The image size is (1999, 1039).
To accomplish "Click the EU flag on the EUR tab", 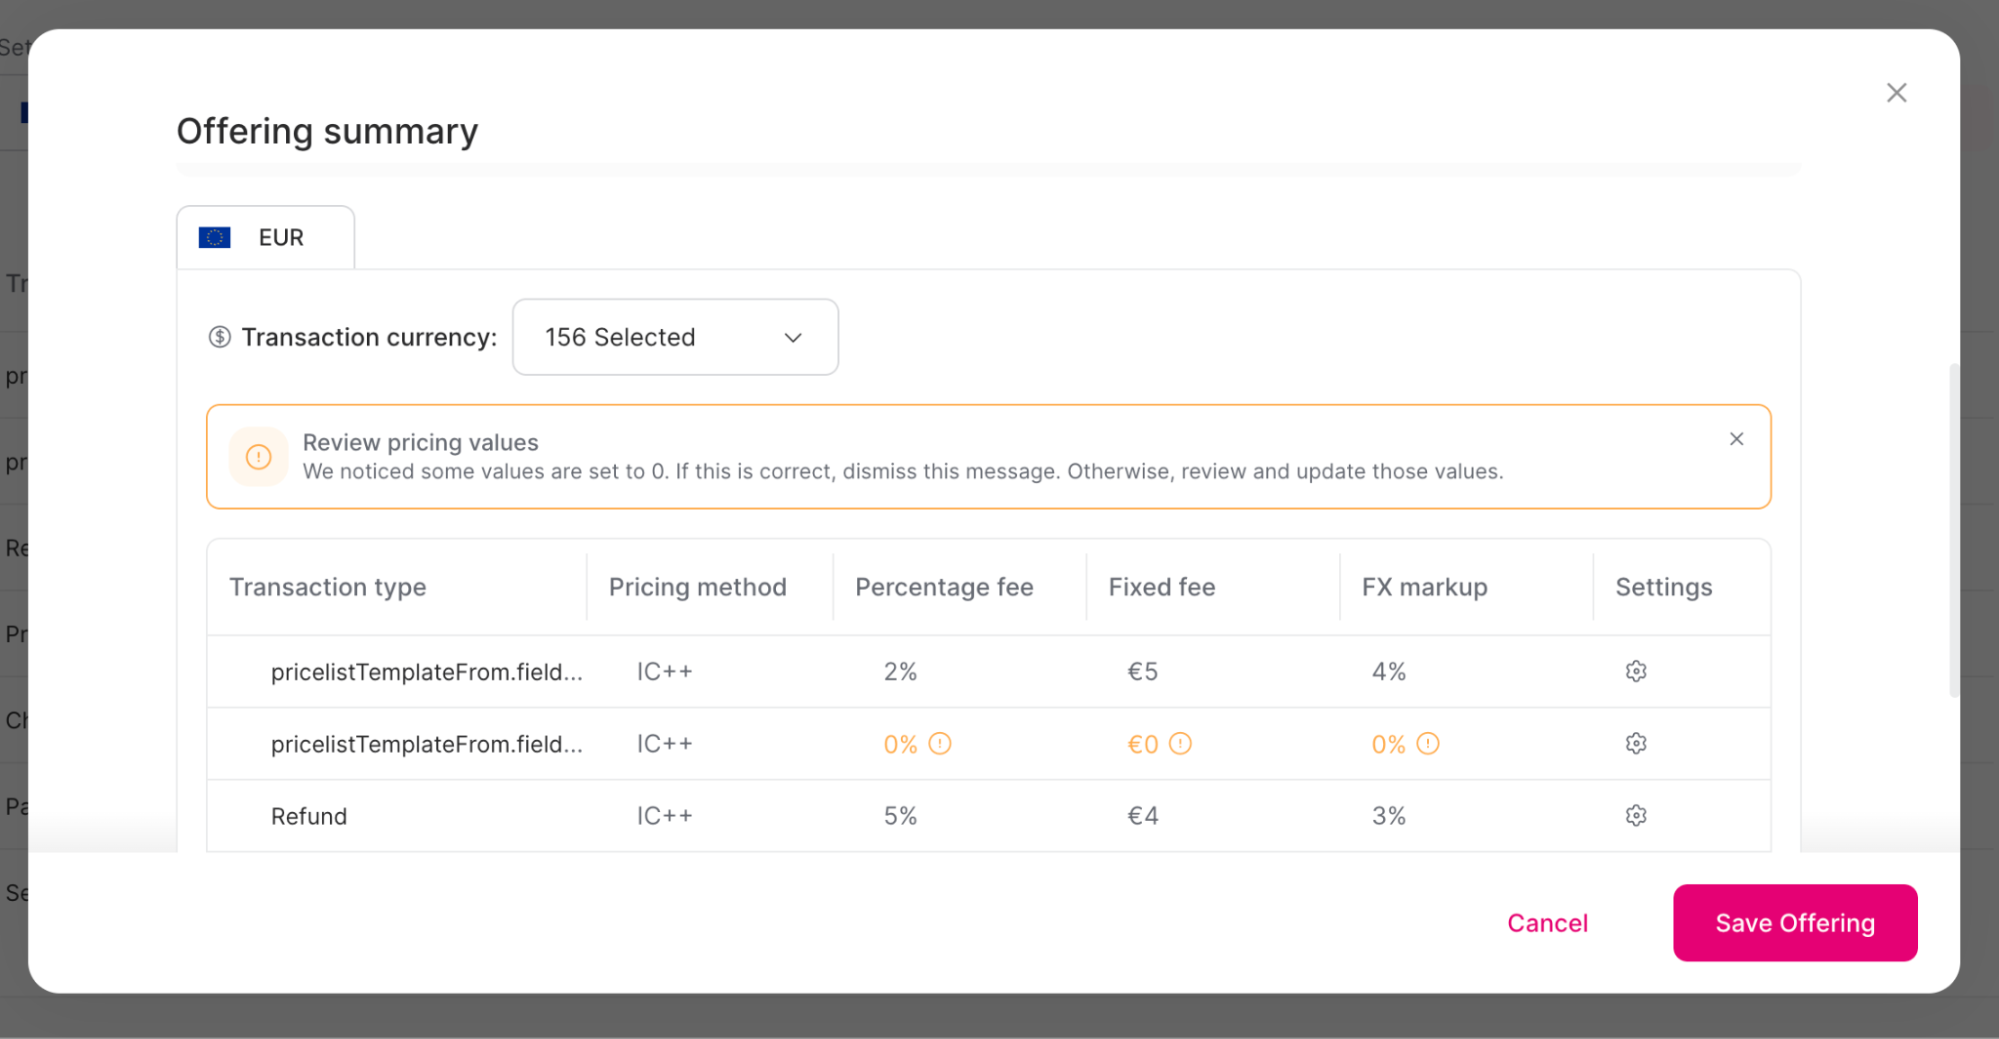I will click(213, 237).
